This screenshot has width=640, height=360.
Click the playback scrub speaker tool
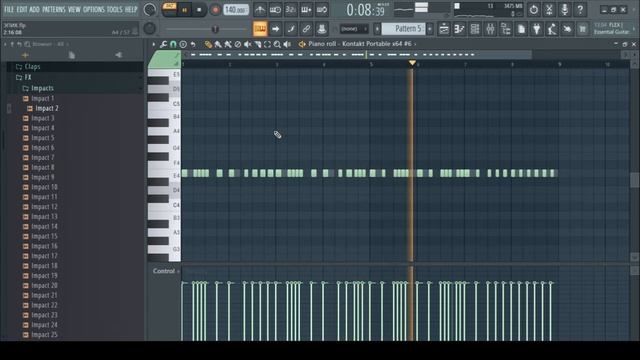(287, 44)
